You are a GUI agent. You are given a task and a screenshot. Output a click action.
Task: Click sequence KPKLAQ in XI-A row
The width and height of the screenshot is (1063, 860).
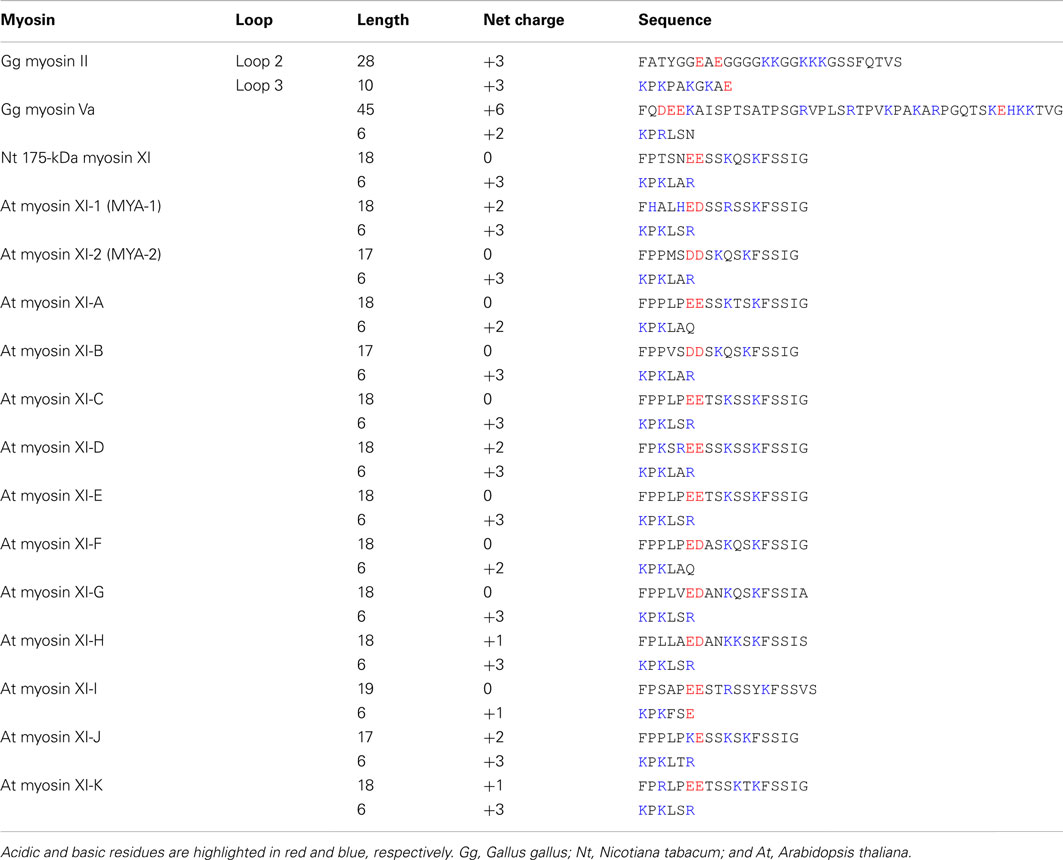pos(666,328)
